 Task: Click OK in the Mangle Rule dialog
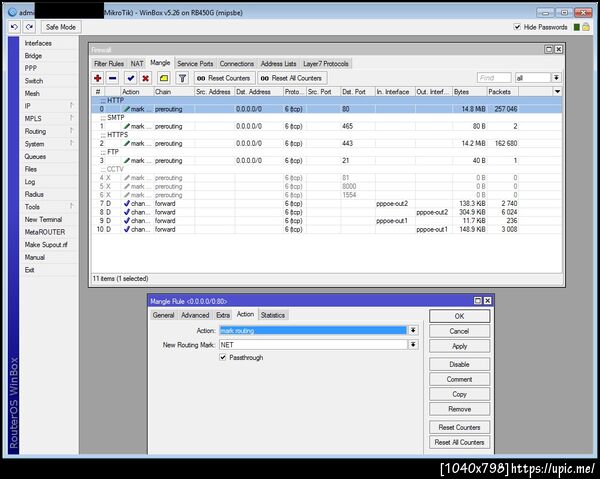pos(459,316)
